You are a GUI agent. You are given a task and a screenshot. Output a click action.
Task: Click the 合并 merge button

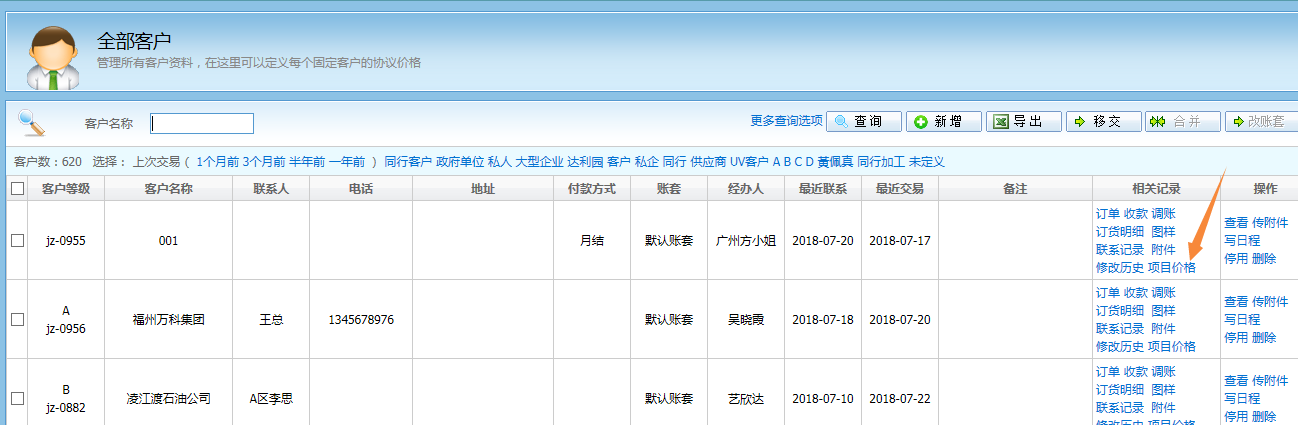pos(1182,121)
